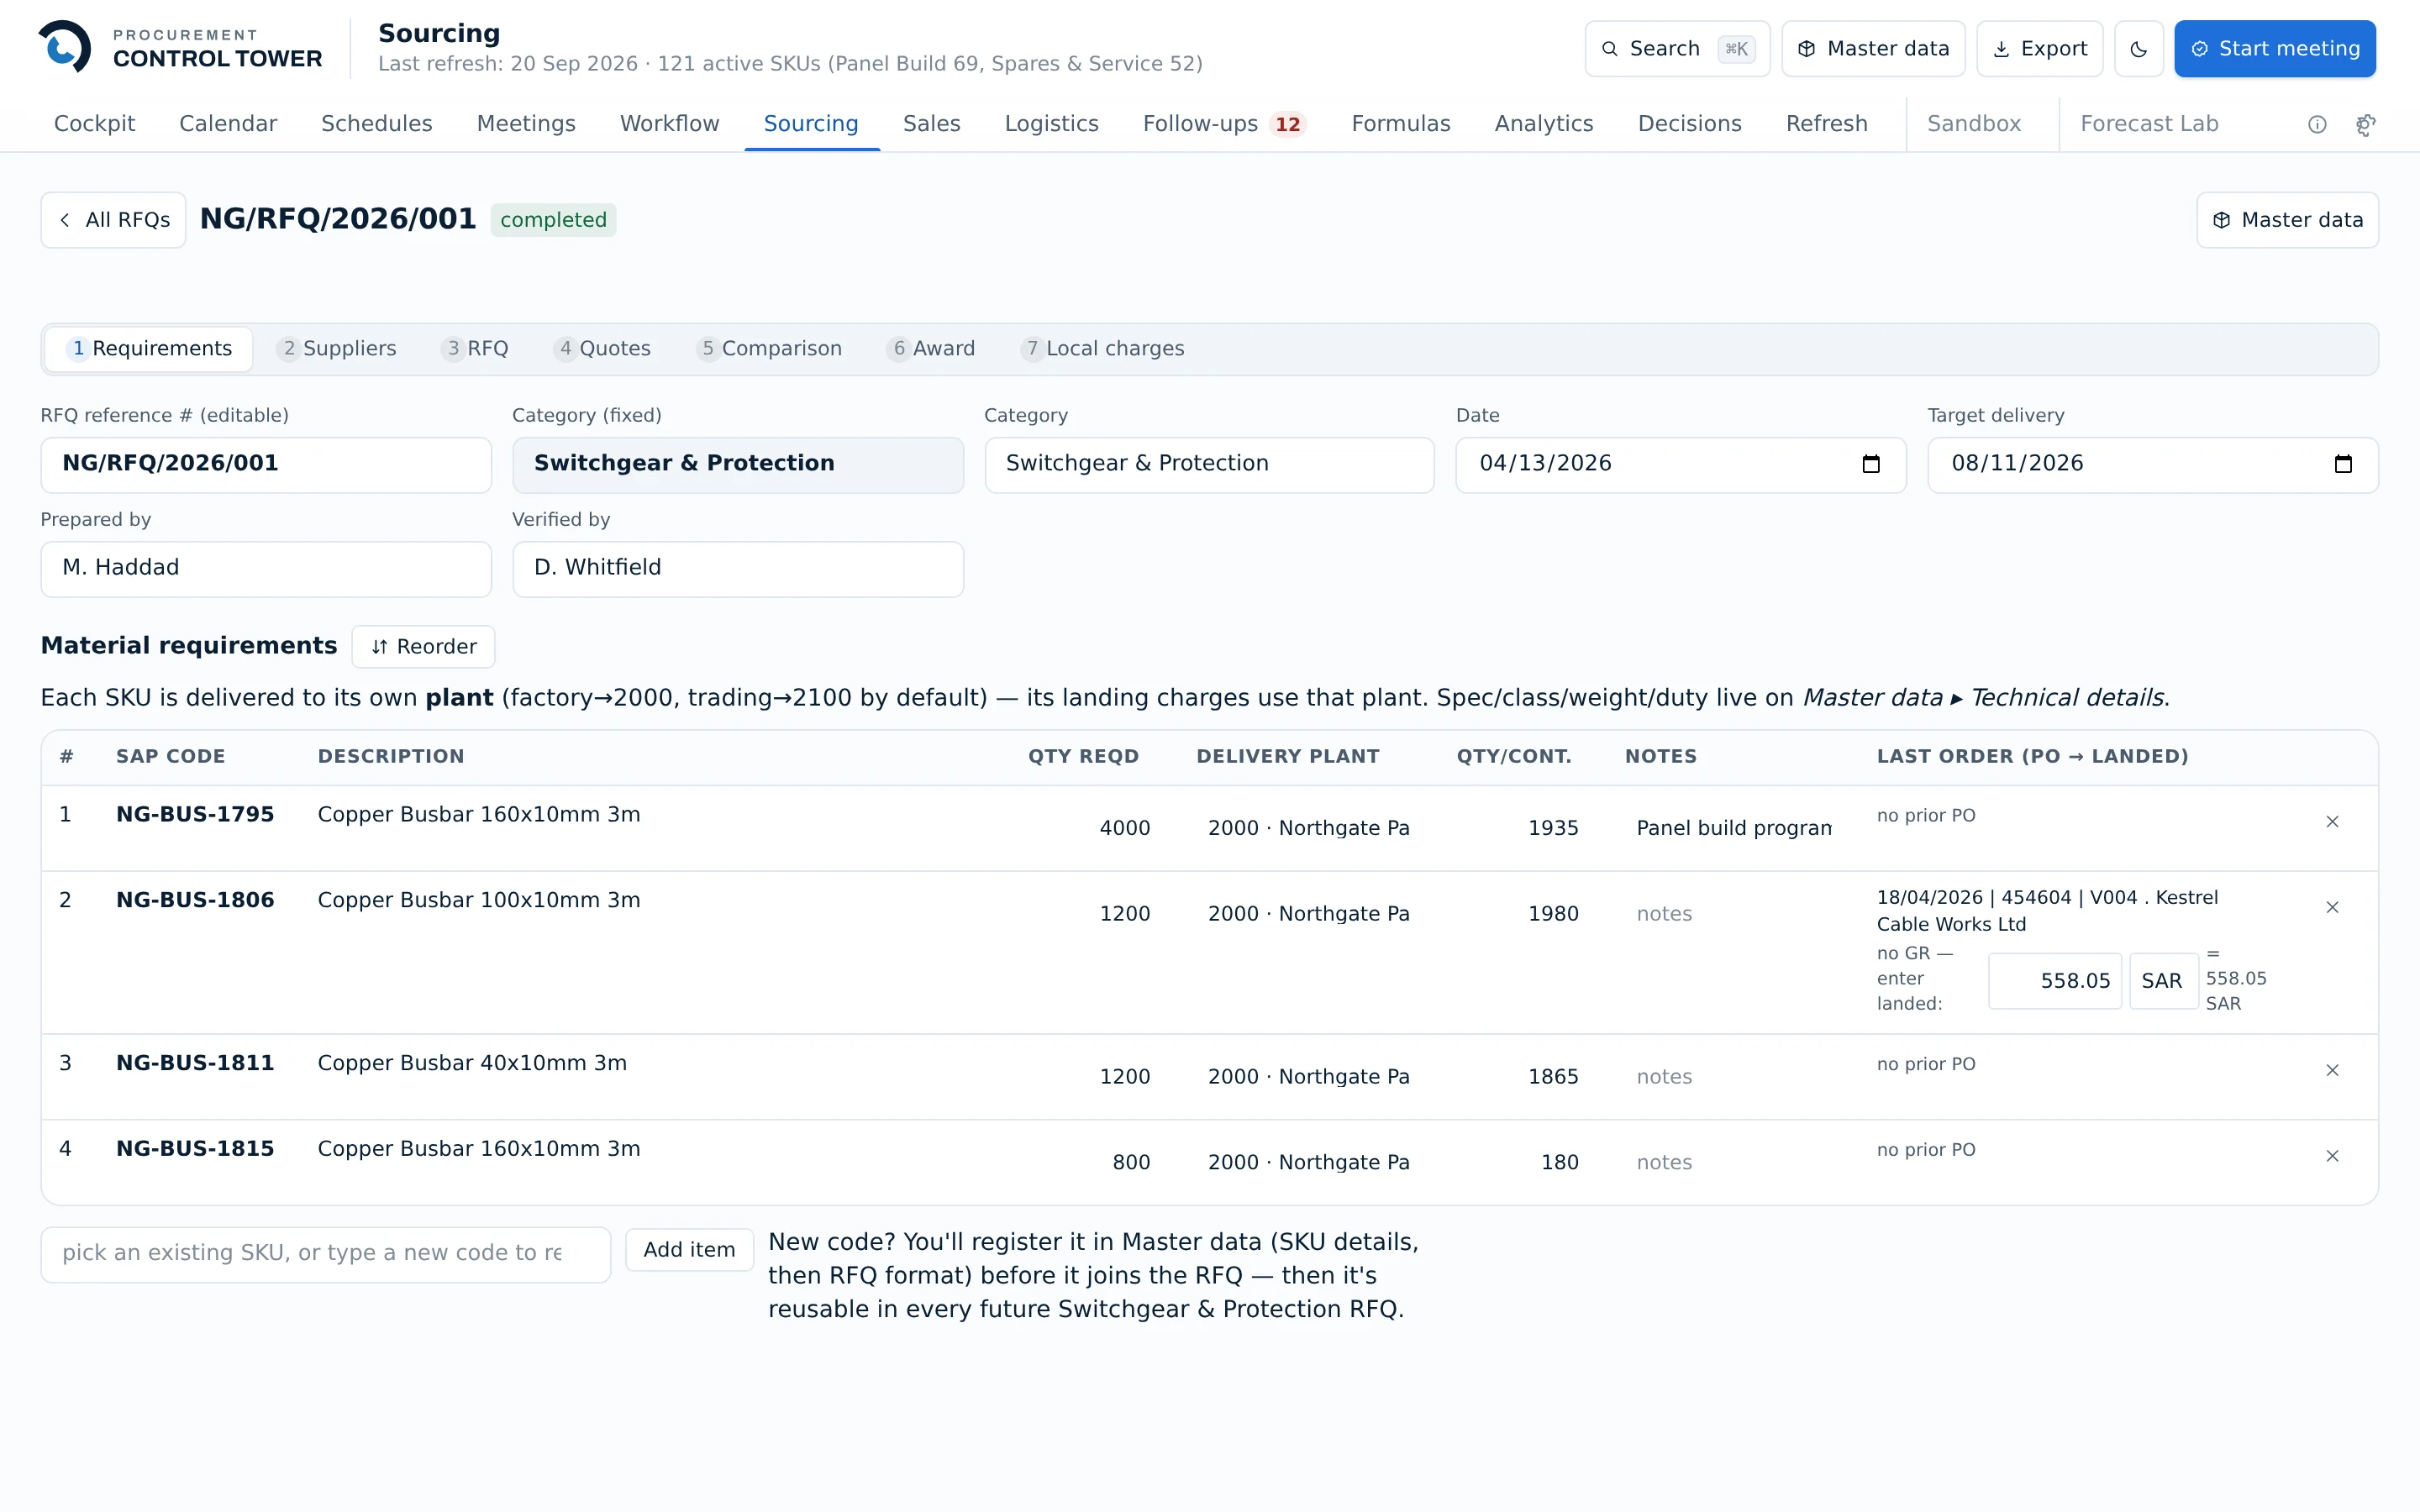
Task: Open Master data from top header
Action: click(x=1873, y=49)
